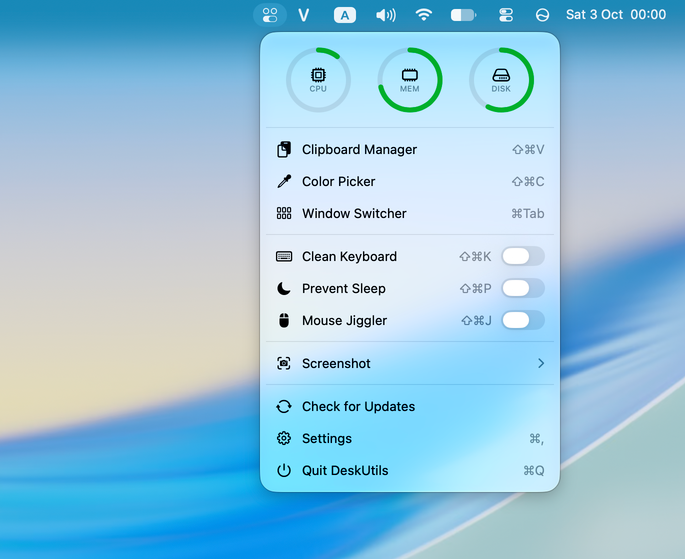Image resolution: width=685 pixels, height=559 pixels.
Task: Click the ⇧⌘C shortcut label
Action: tap(528, 182)
